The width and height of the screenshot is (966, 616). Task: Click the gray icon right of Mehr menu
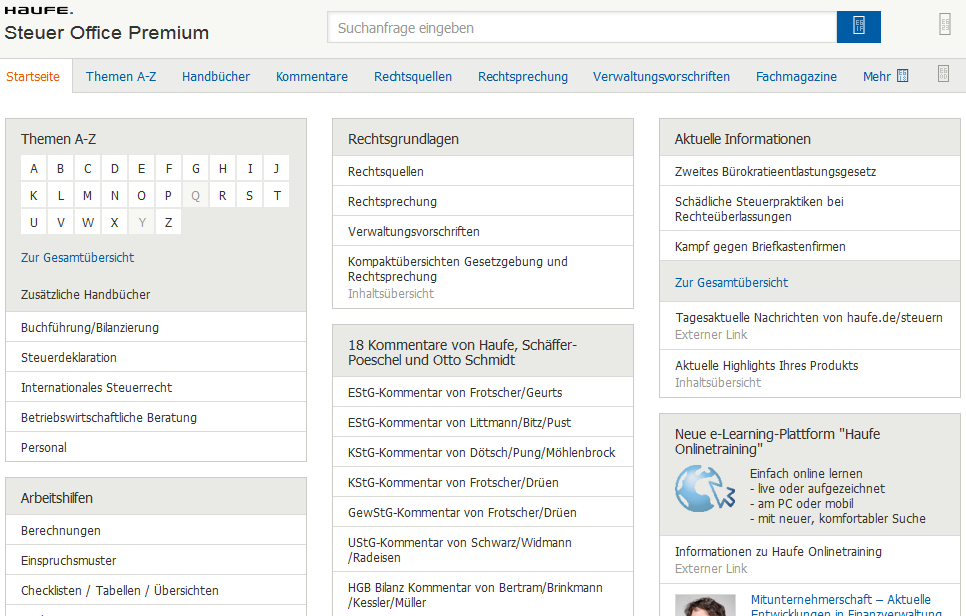[x=943, y=74]
